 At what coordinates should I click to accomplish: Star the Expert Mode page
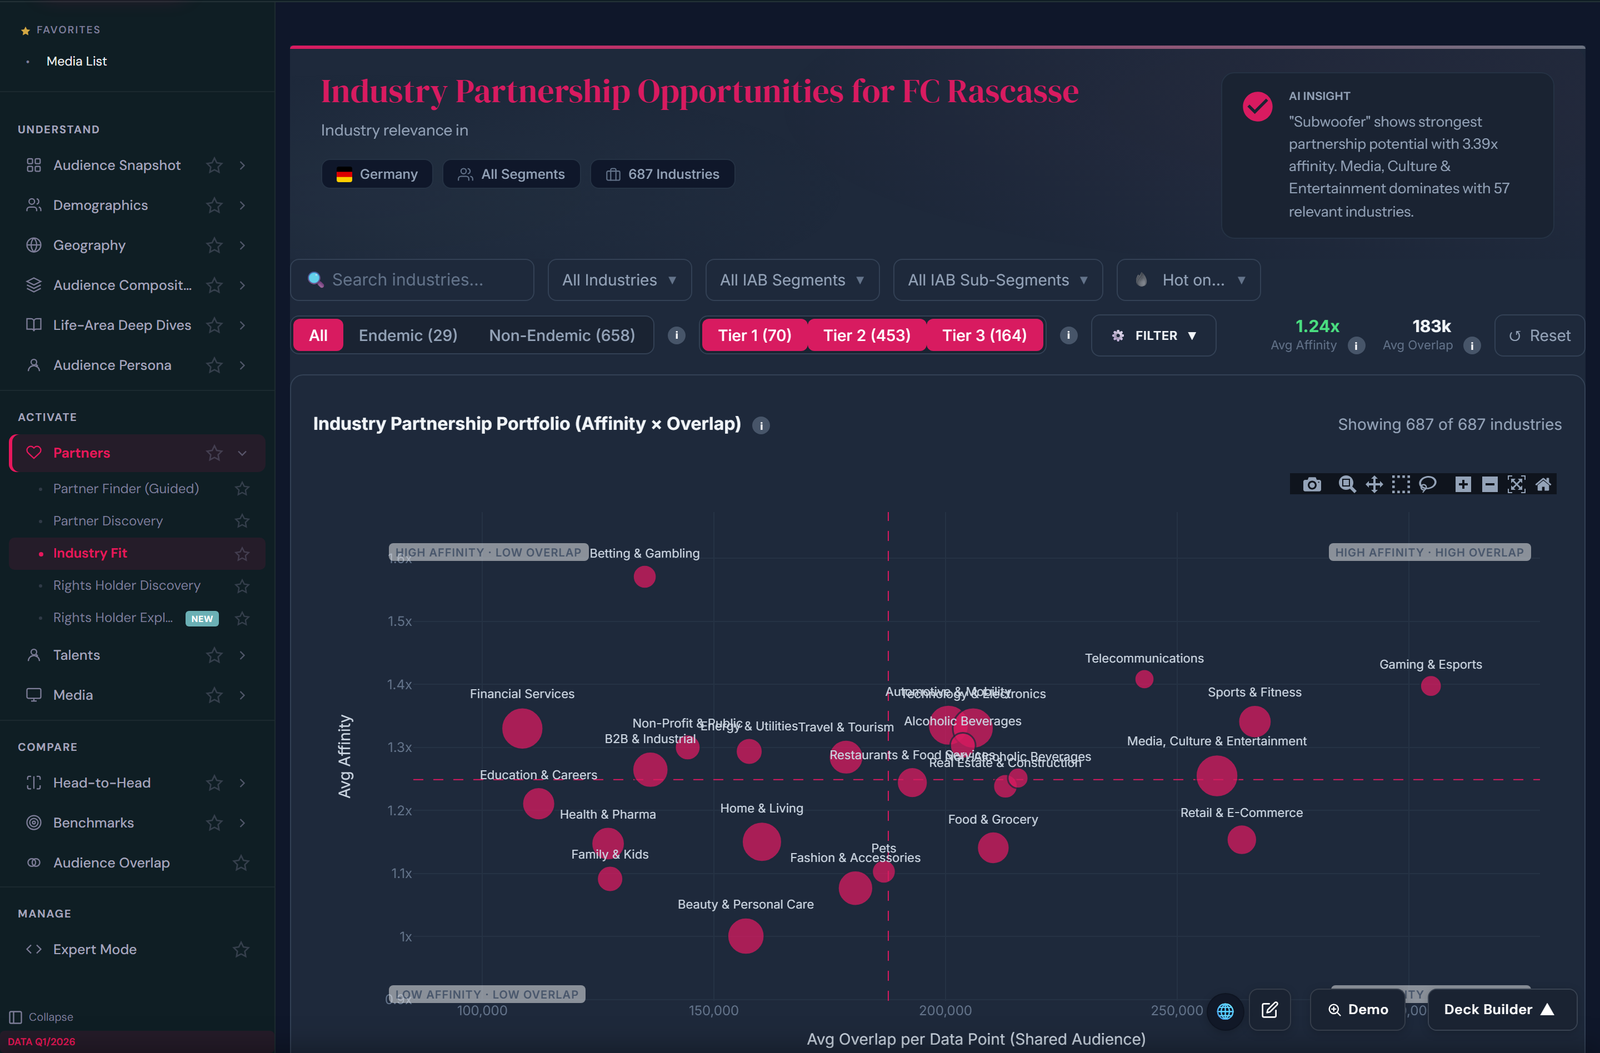(241, 950)
